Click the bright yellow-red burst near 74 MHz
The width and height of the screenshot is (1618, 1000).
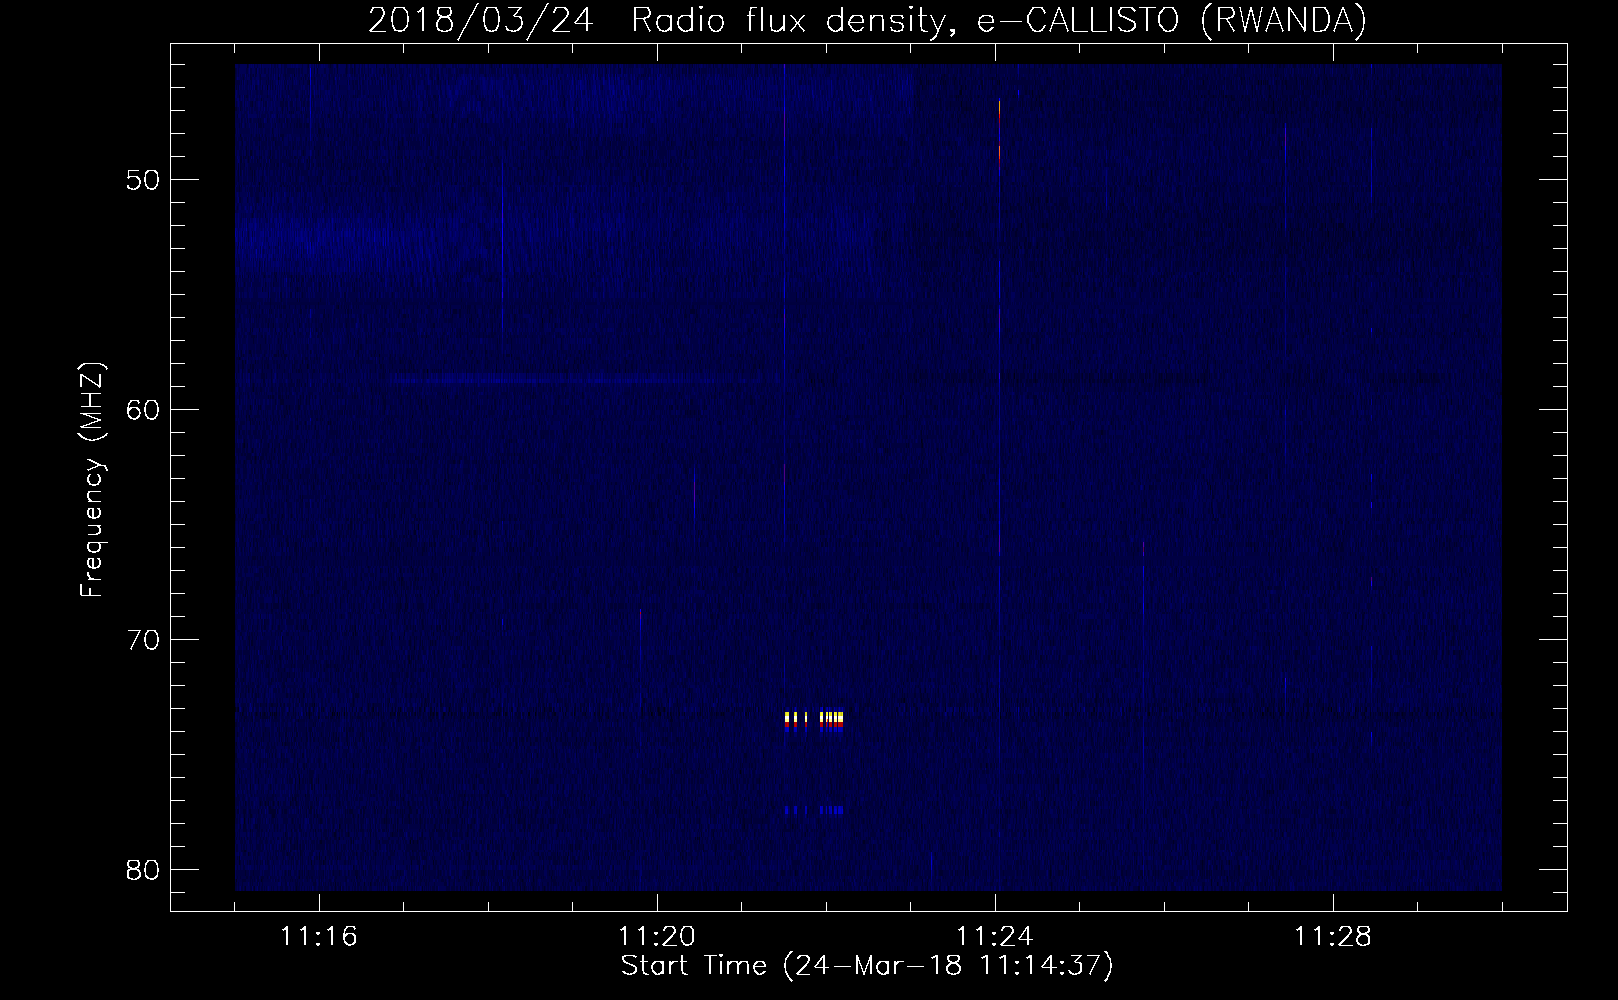pos(815,721)
